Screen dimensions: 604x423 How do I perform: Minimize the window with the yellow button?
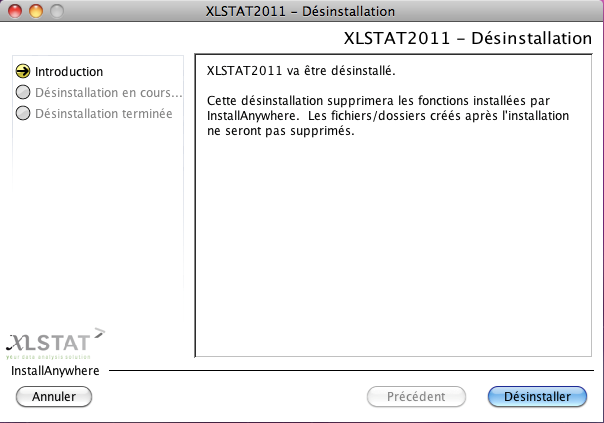tap(36, 11)
